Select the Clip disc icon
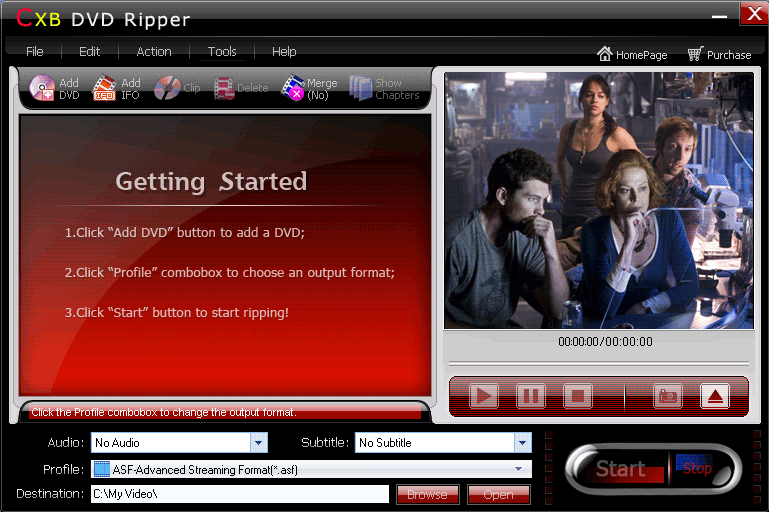The width and height of the screenshot is (769, 512). tap(167, 88)
